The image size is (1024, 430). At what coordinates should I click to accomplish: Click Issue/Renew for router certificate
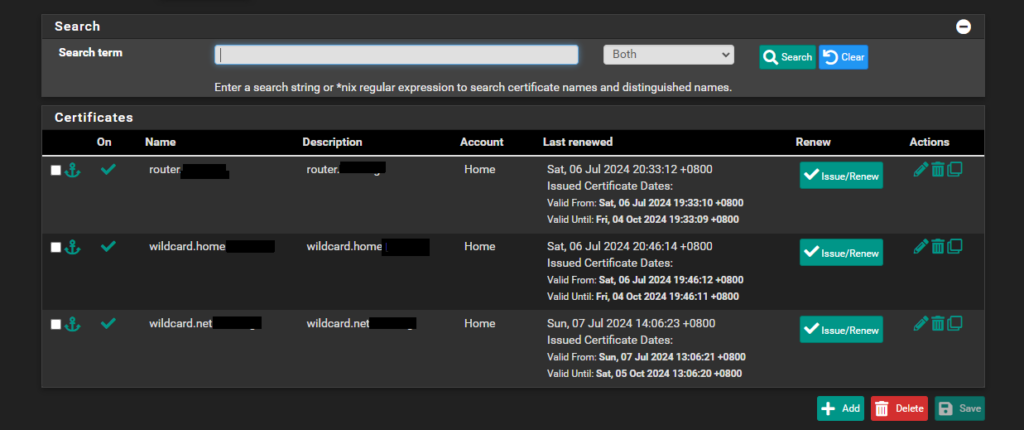tap(841, 176)
